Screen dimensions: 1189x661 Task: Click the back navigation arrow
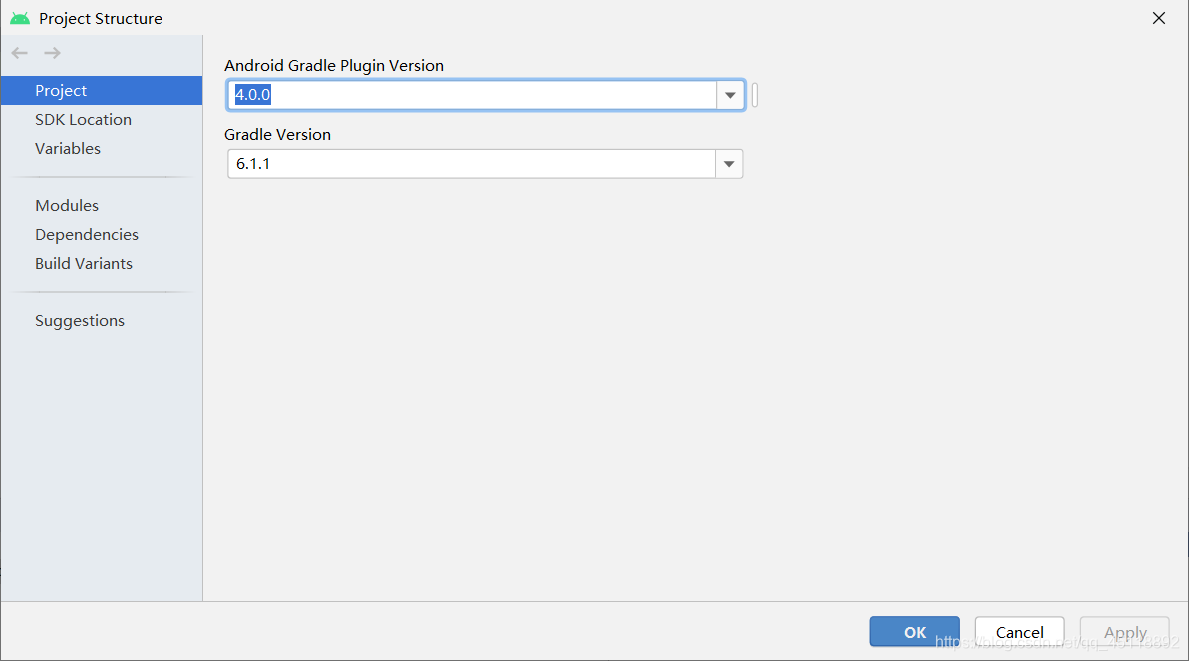(19, 53)
